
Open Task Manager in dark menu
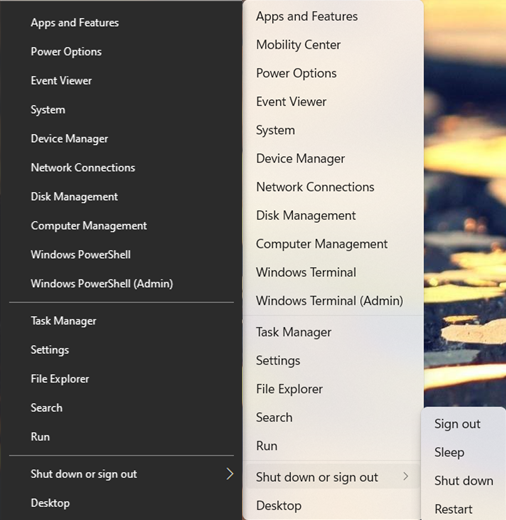pyautogui.click(x=63, y=321)
